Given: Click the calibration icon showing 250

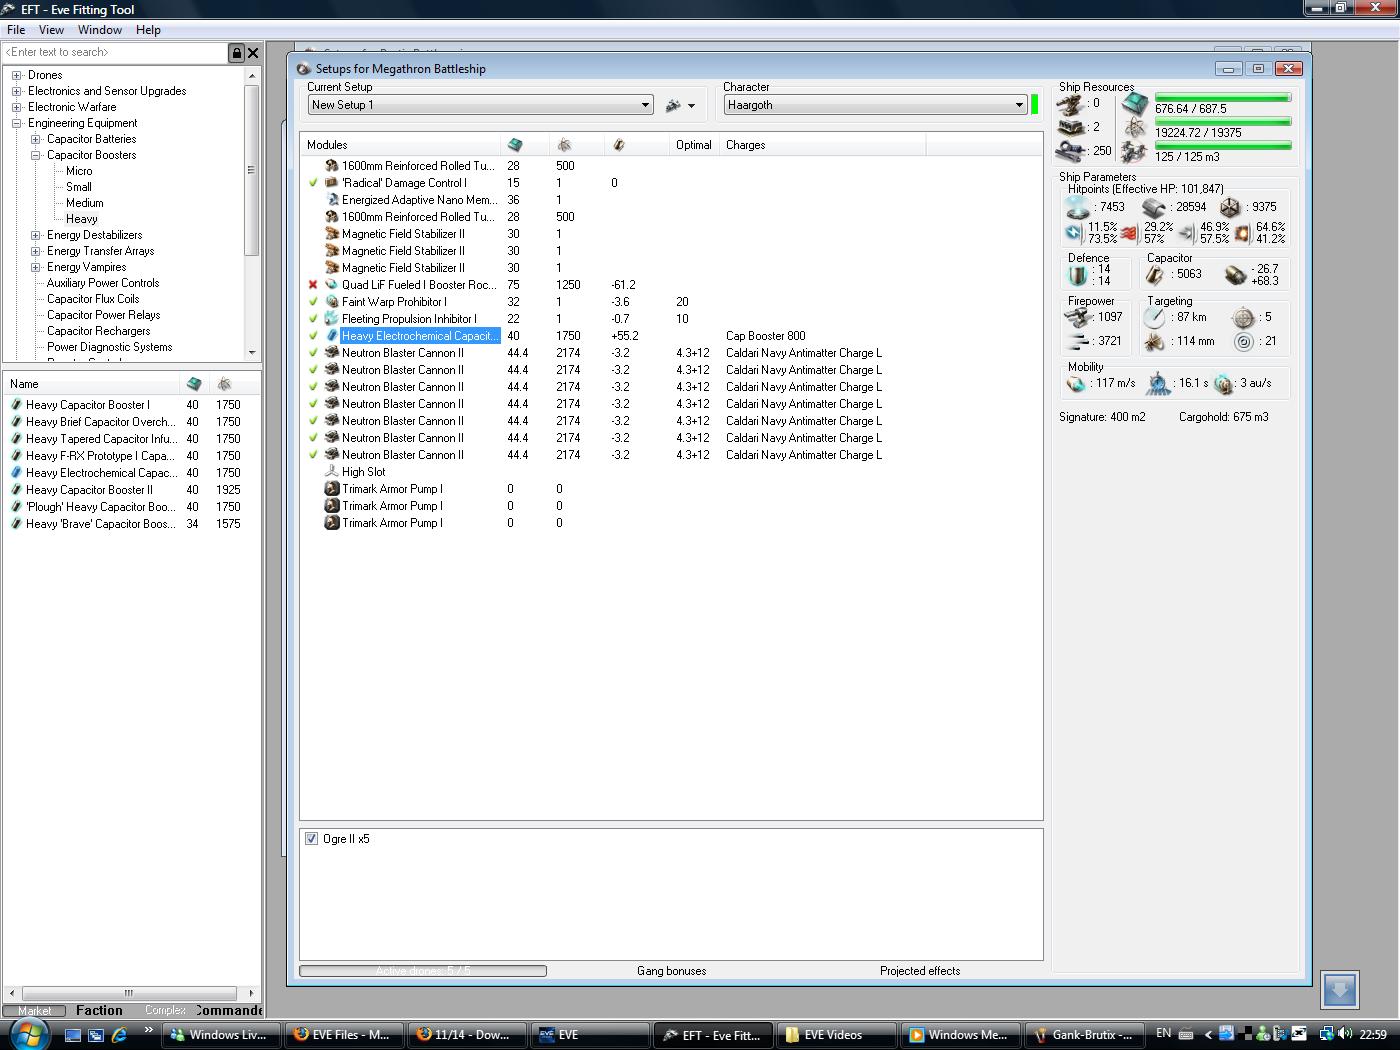Looking at the screenshot, I should [1071, 151].
